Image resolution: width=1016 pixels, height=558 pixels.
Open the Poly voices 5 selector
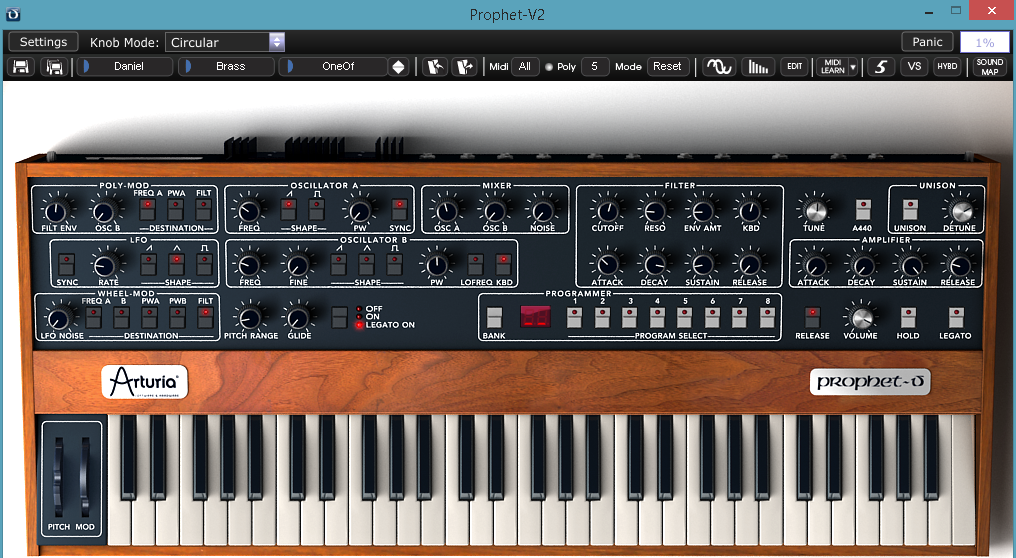[594, 67]
